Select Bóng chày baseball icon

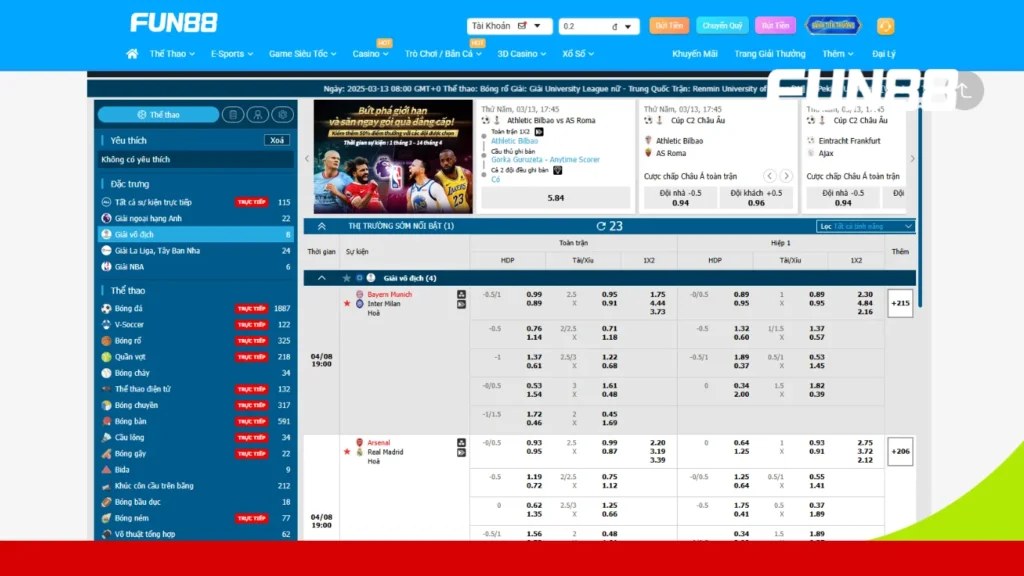click(x=106, y=373)
